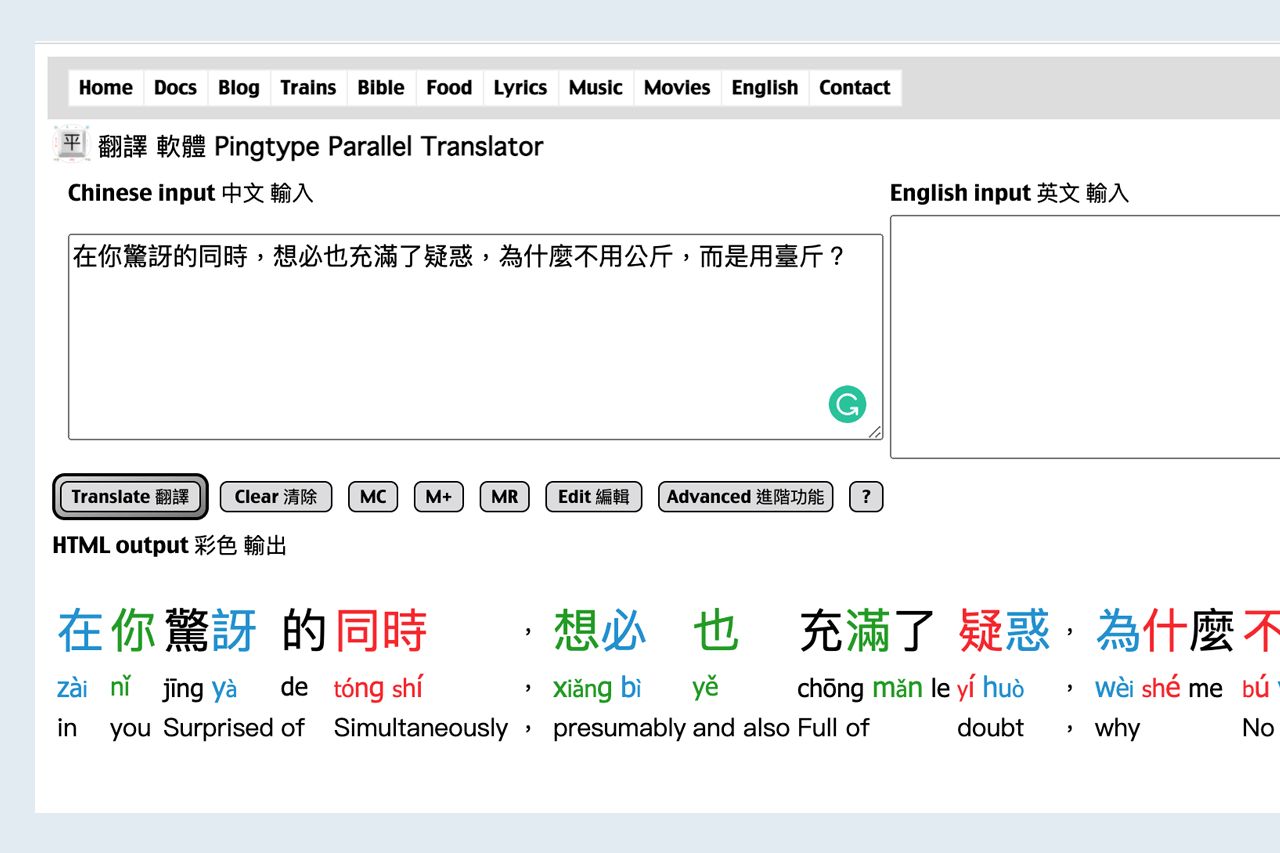Click the green output word 想必
Viewport: 1280px width, 853px height.
[600, 631]
